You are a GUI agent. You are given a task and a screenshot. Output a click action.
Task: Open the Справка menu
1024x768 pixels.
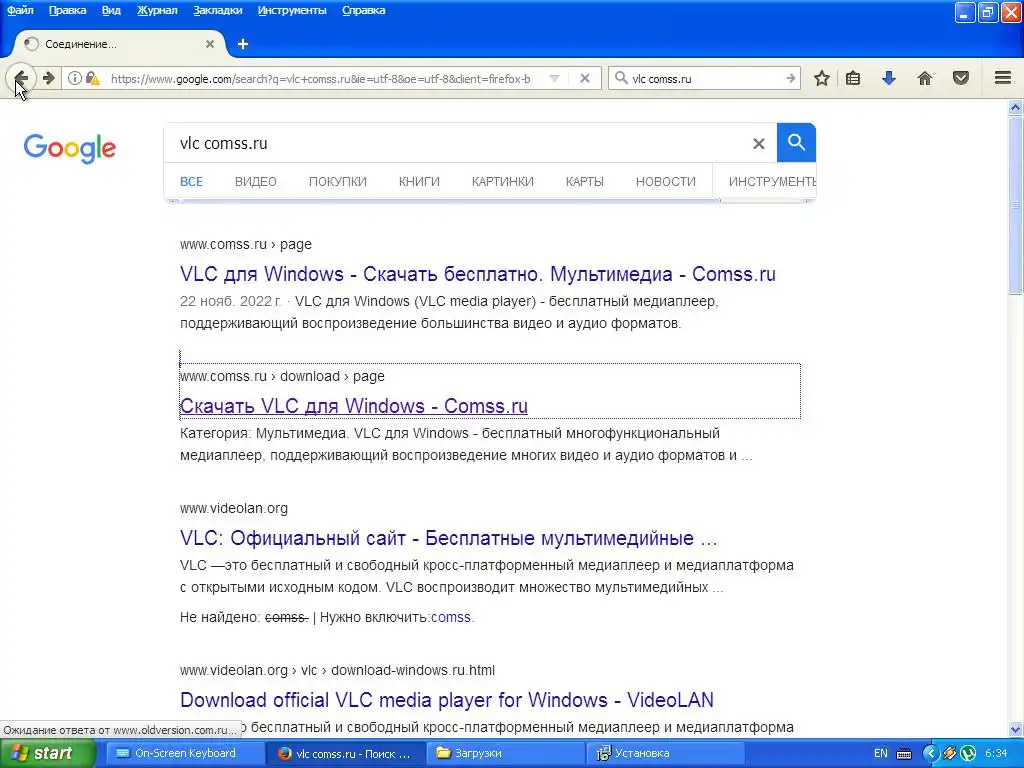[x=363, y=10]
